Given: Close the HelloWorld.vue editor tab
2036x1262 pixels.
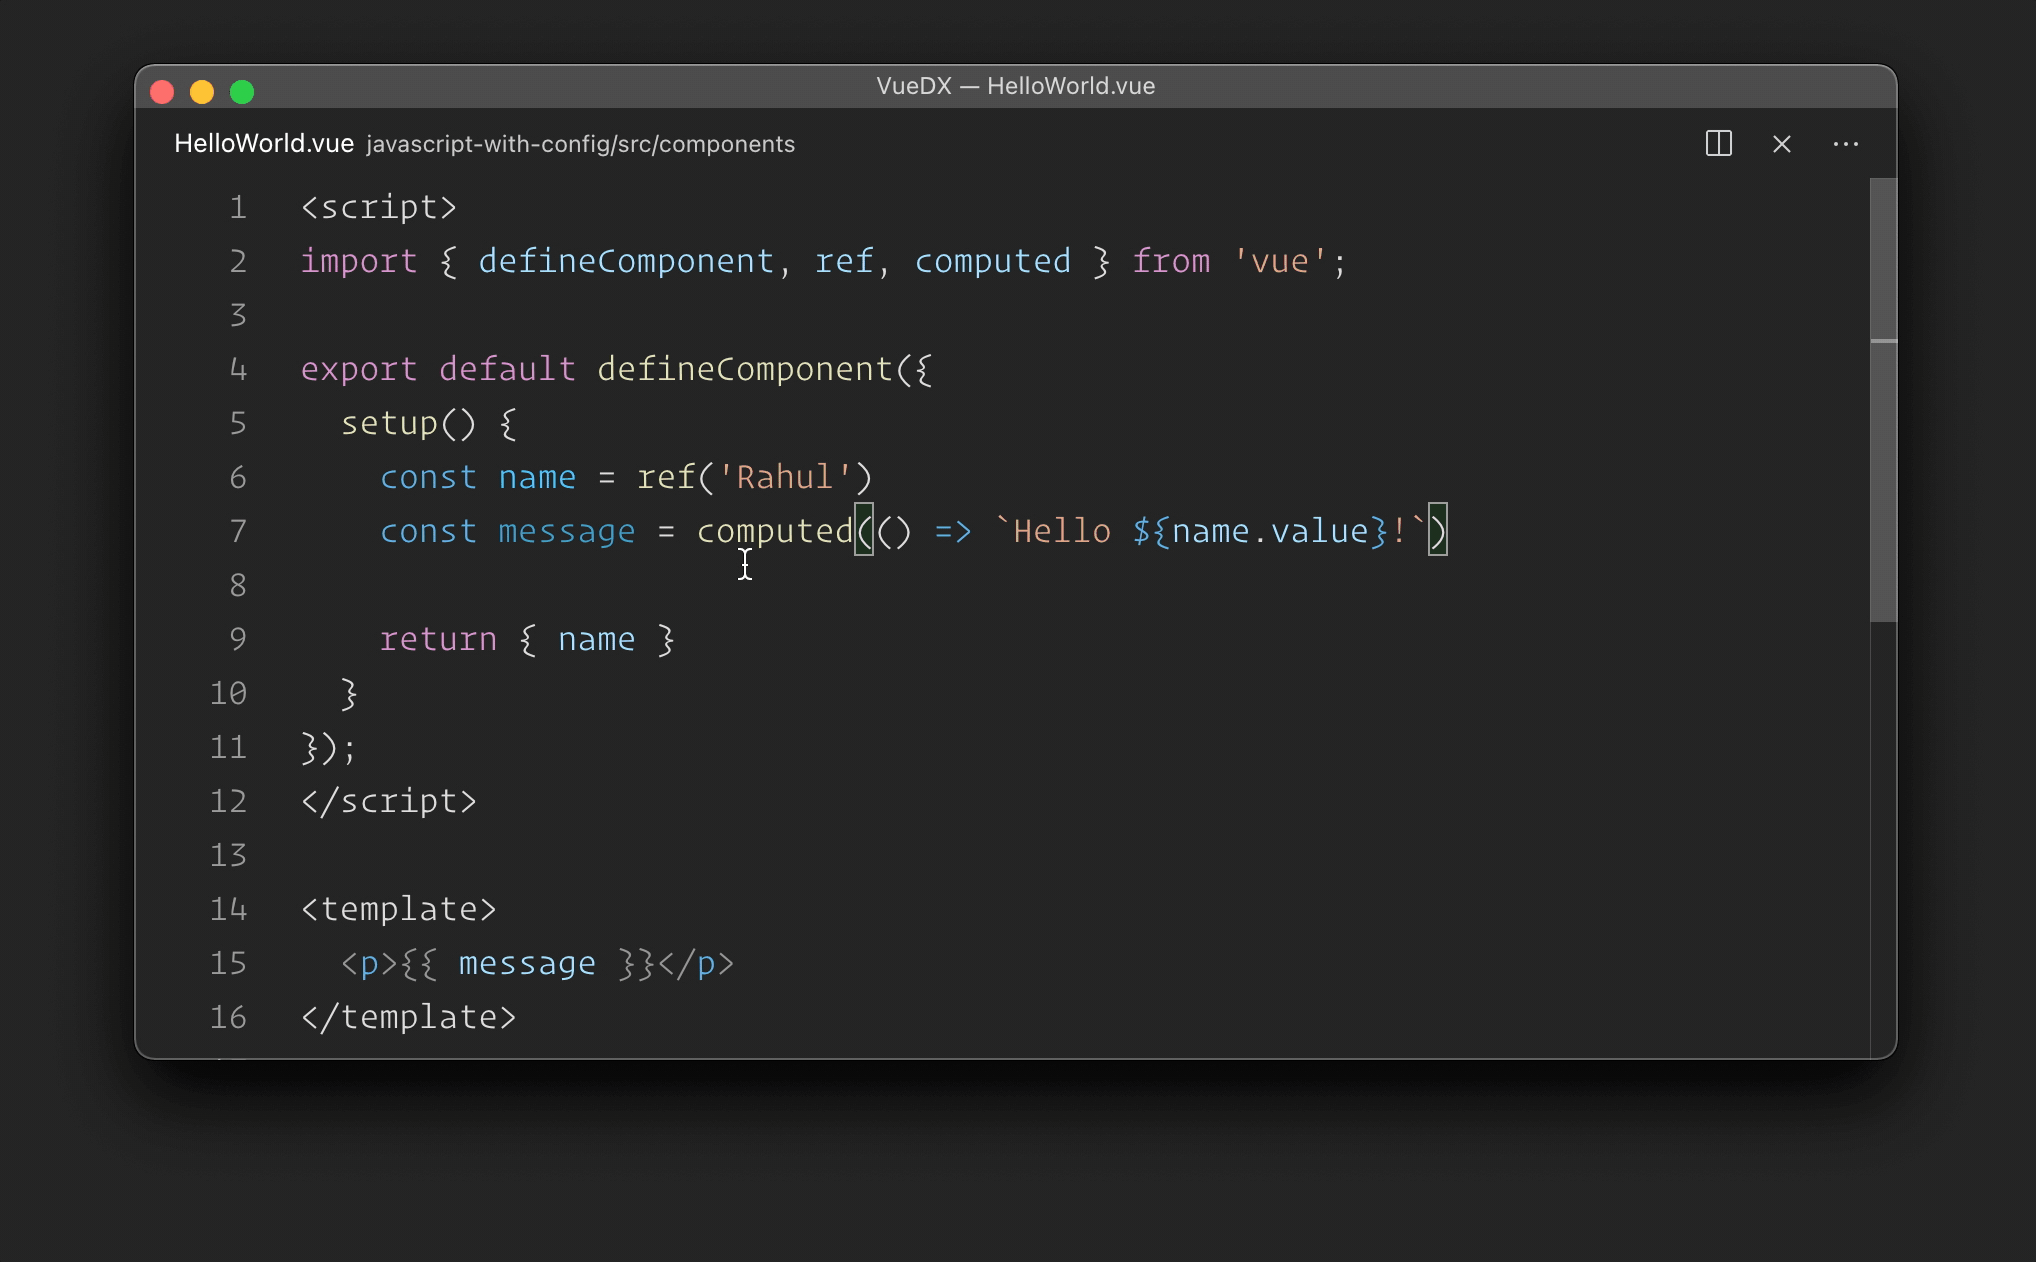Looking at the screenshot, I should 1781,144.
